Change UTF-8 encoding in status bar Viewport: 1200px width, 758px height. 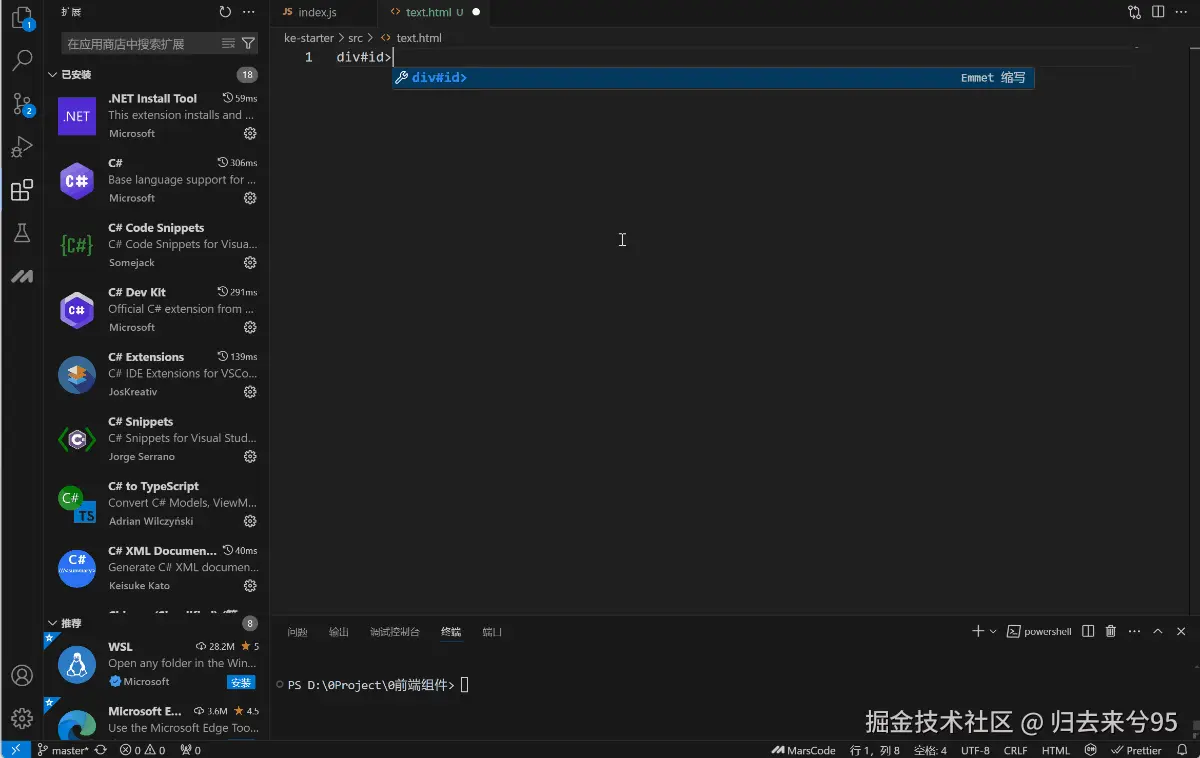(x=975, y=750)
